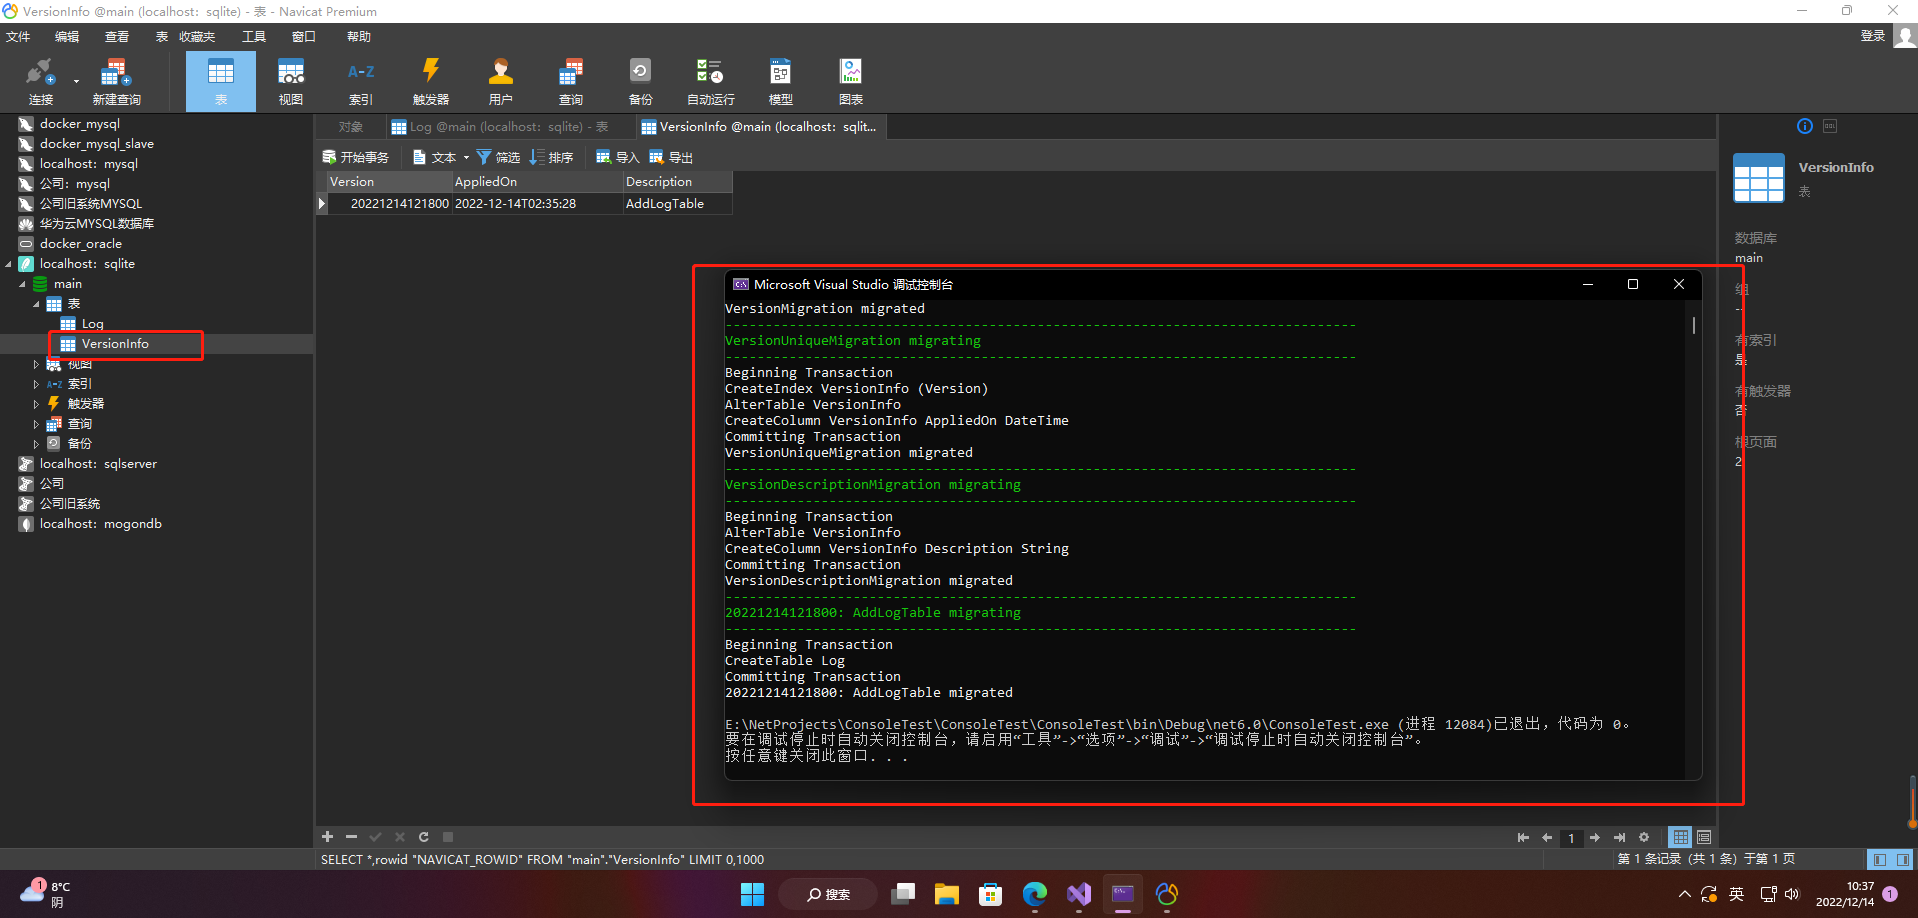Select the Log table in tree
This screenshot has width=1918, height=918.
(92, 324)
